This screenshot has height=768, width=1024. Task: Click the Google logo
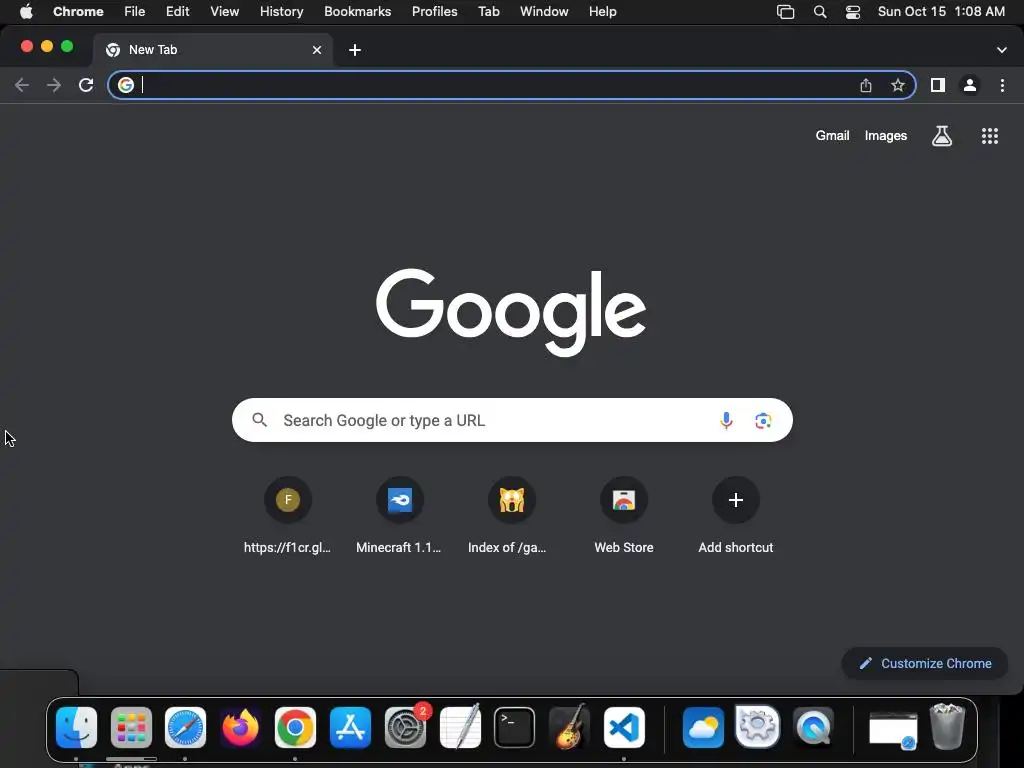coord(511,312)
